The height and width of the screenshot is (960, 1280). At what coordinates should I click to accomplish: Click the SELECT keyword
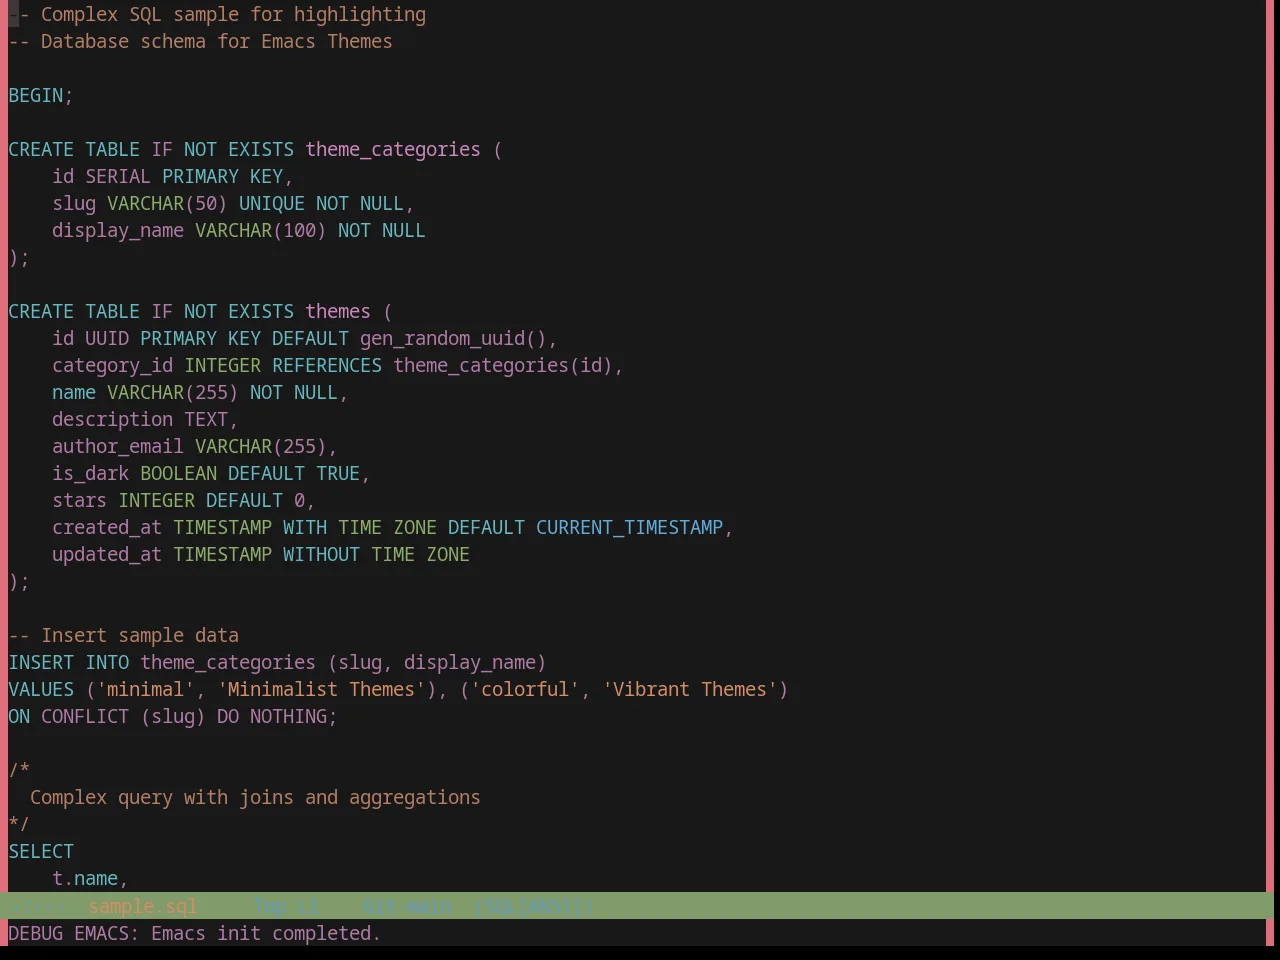[41, 851]
